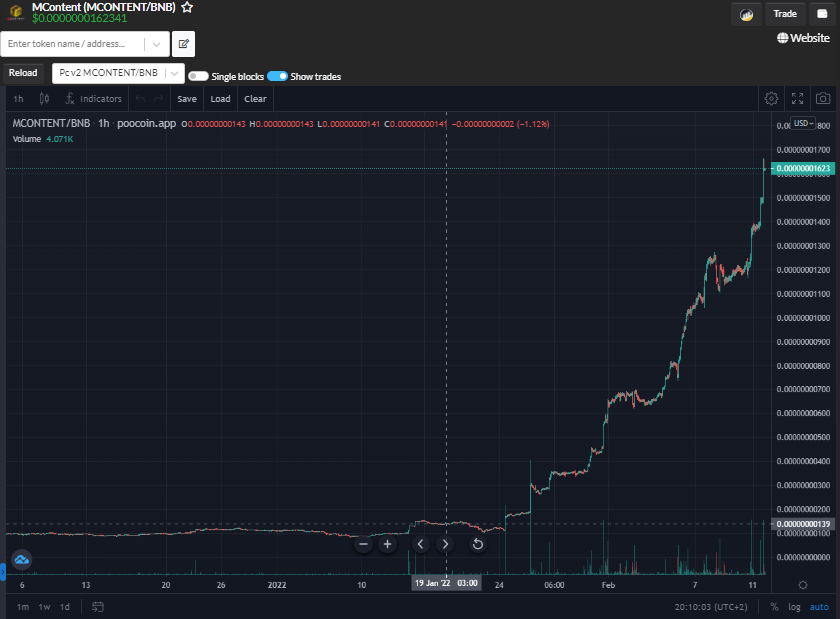The image size is (840, 619).
Task: Open chart settings via the gear icon
Action: click(771, 99)
